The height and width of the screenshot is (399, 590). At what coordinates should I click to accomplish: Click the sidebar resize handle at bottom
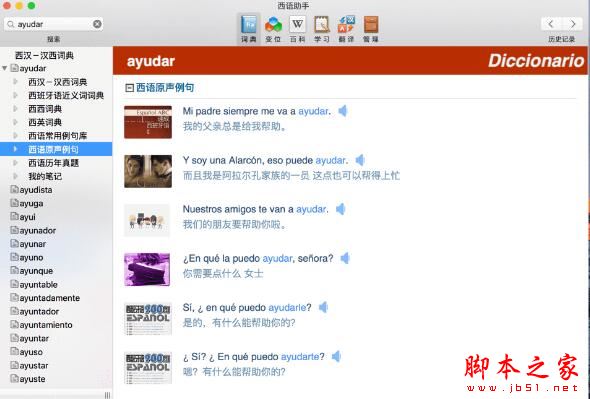[x=108, y=395]
